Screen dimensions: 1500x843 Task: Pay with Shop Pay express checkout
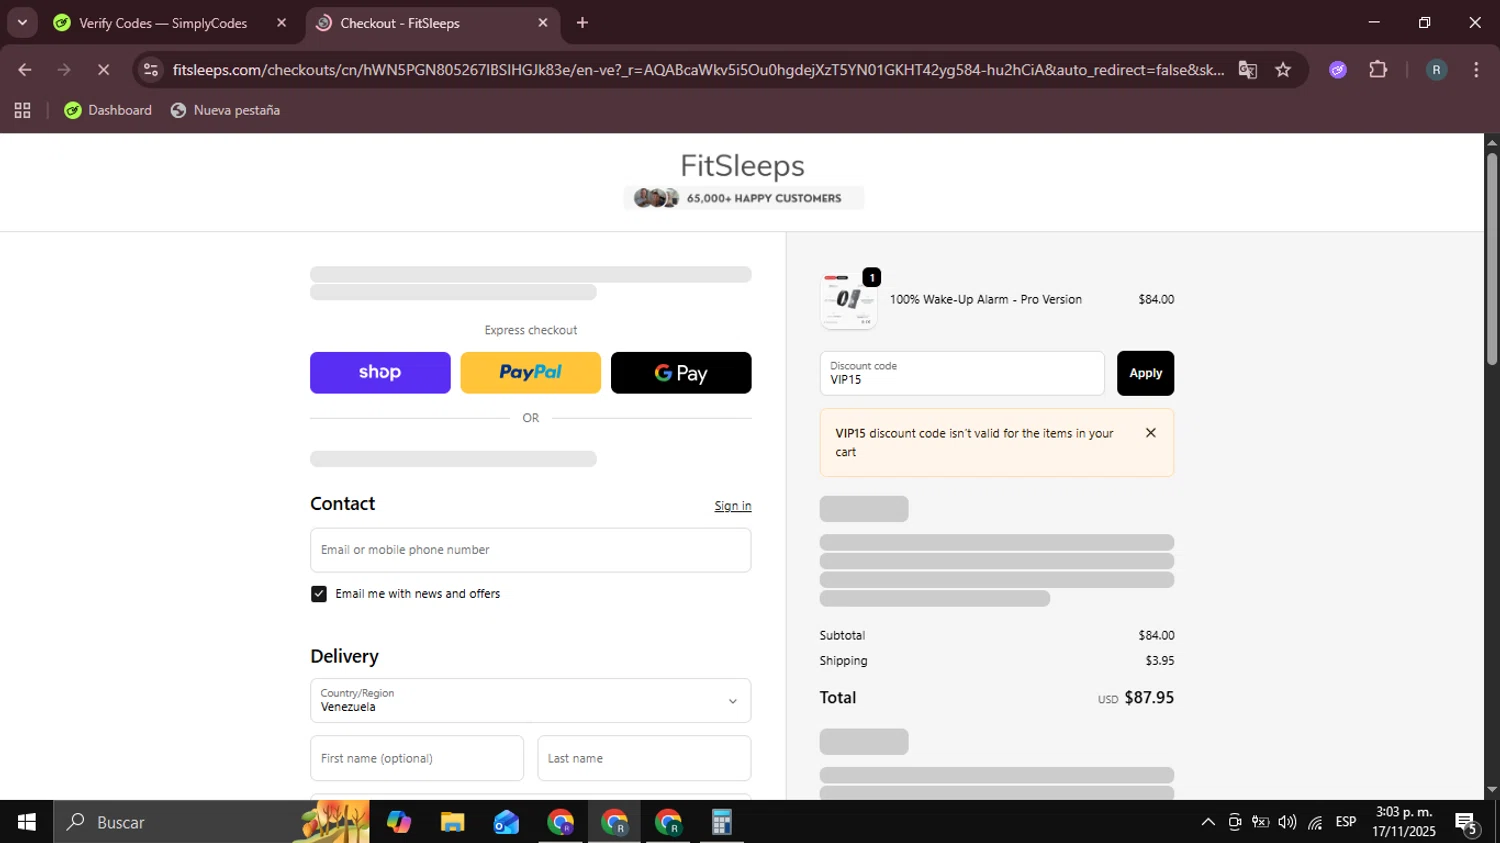click(380, 373)
